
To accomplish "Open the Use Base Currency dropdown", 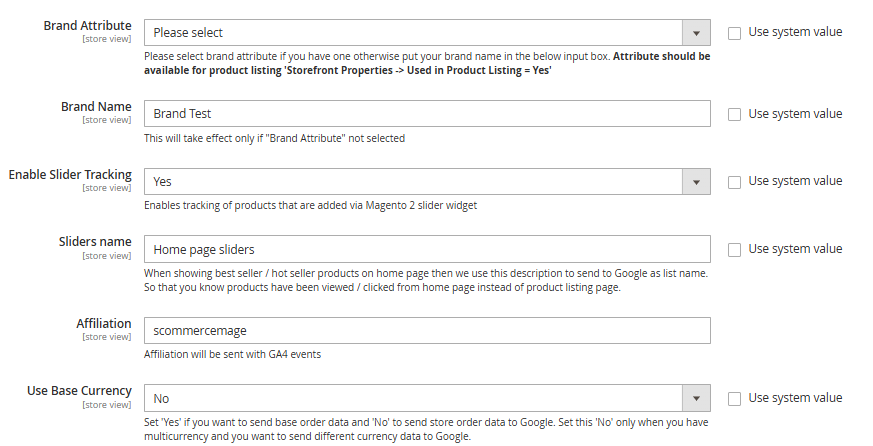I will [x=427, y=399].
